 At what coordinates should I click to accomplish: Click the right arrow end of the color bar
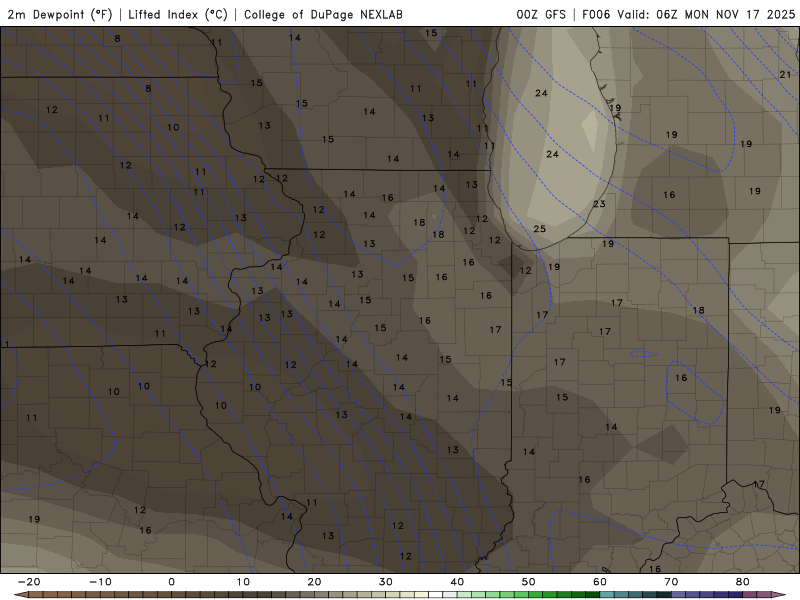(x=779, y=595)
